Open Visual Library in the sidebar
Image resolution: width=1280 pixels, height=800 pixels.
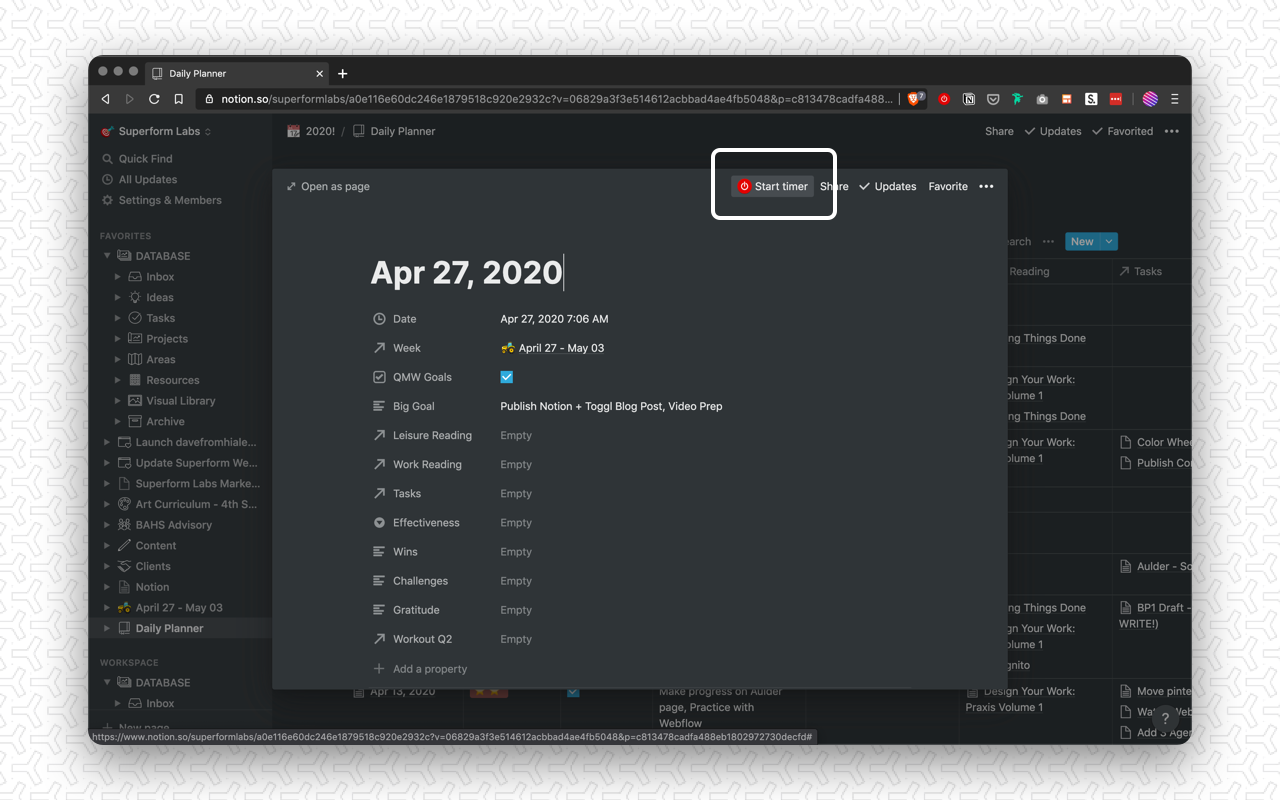coord(181,401)
